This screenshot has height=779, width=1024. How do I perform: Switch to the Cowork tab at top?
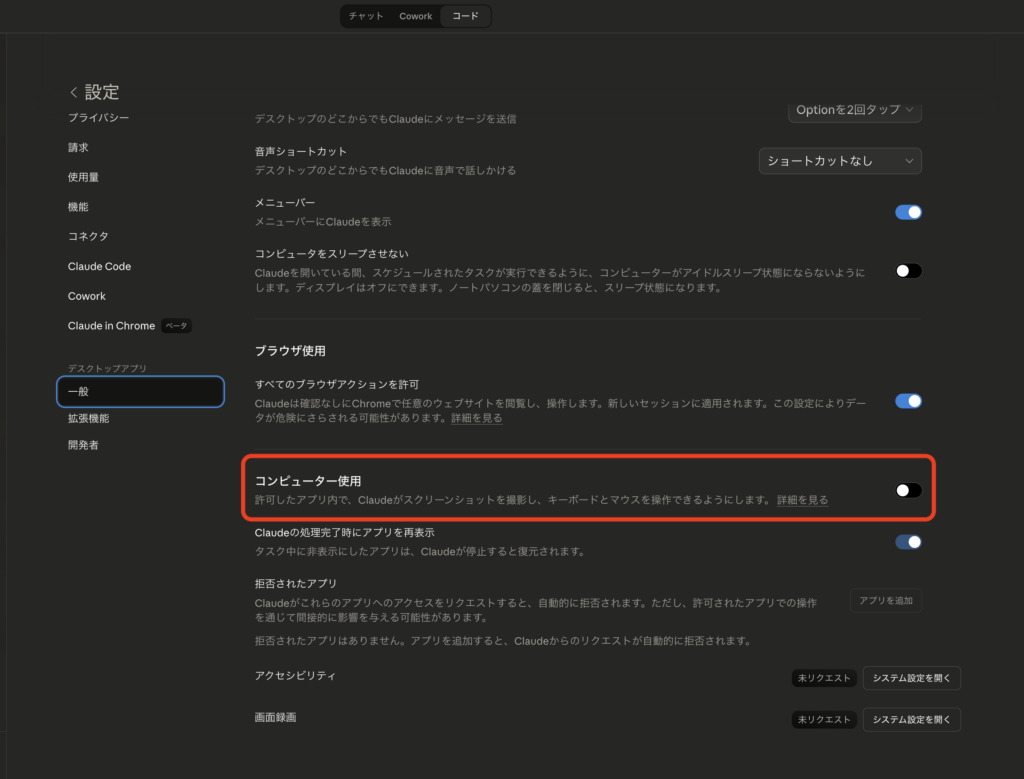point(415,16)
